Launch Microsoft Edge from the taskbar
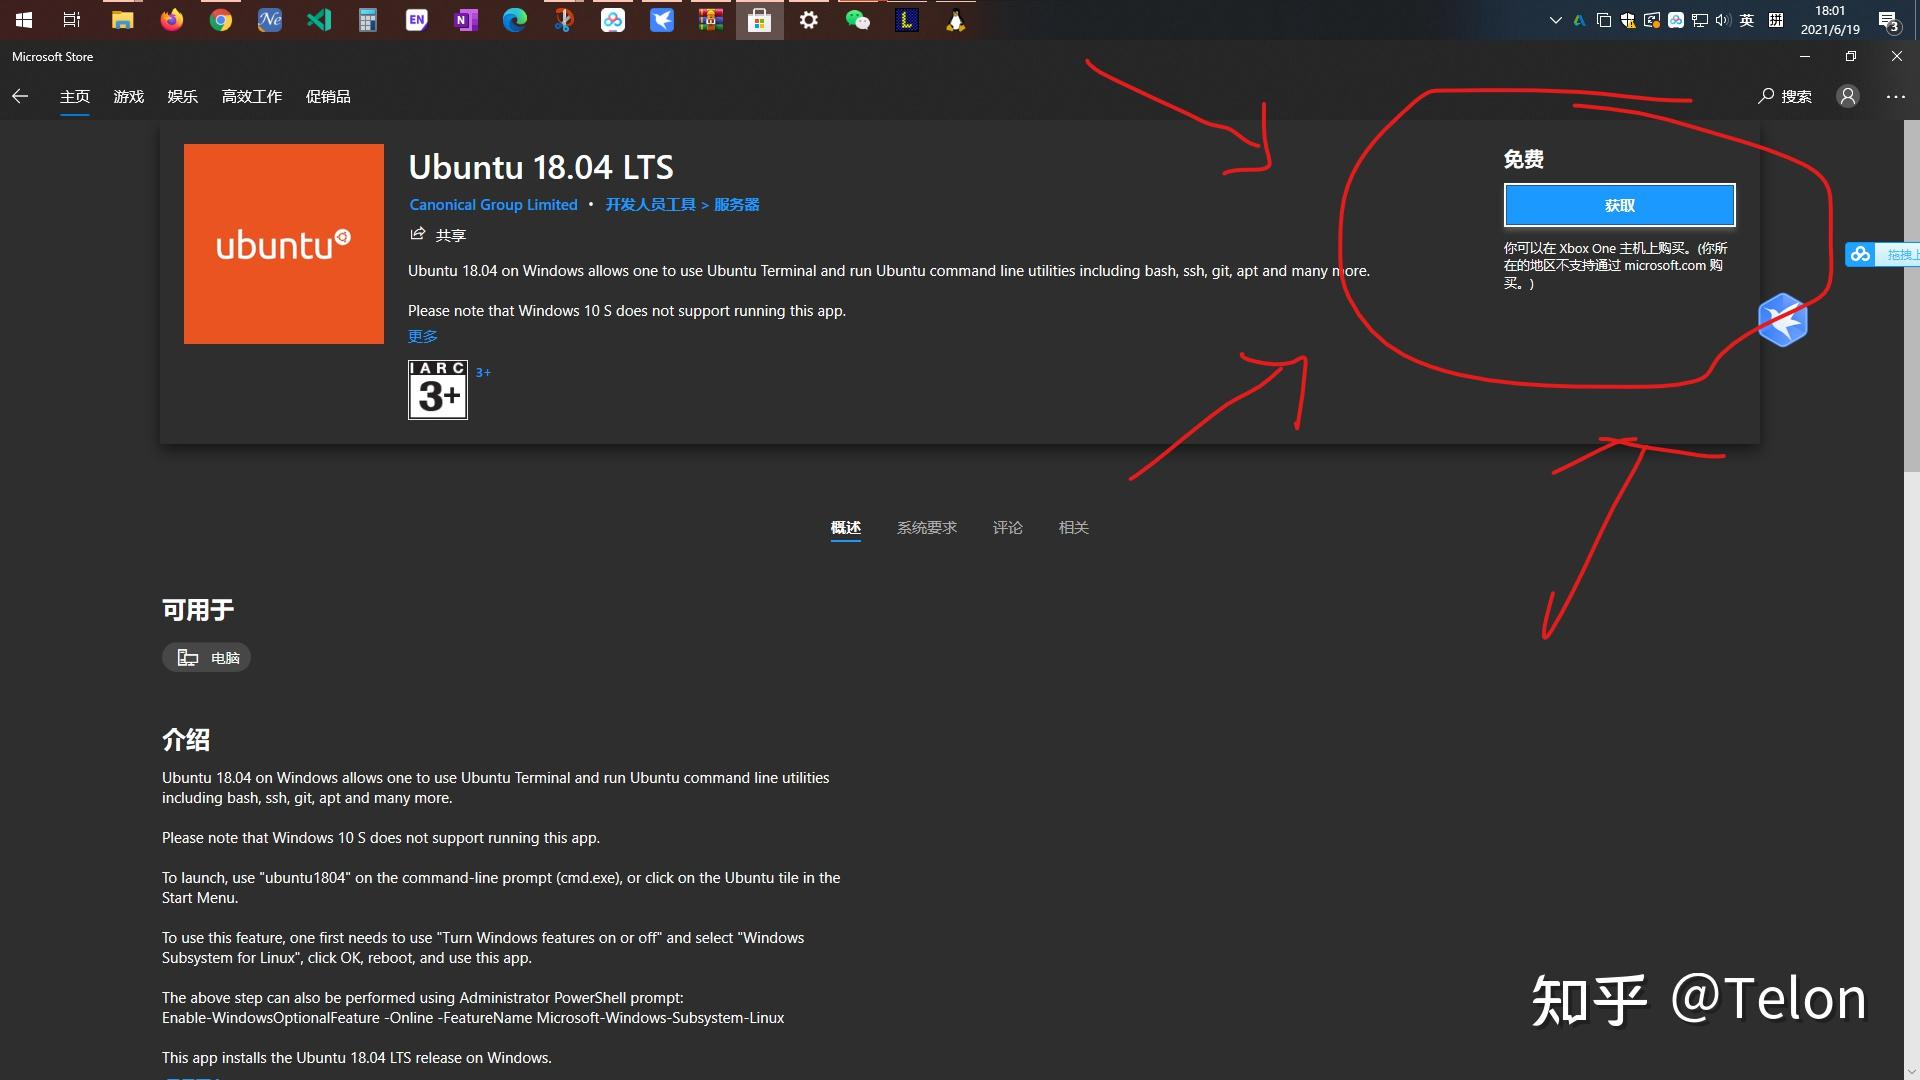This screenshot has width=1920, height=1080. pos(515,20)
